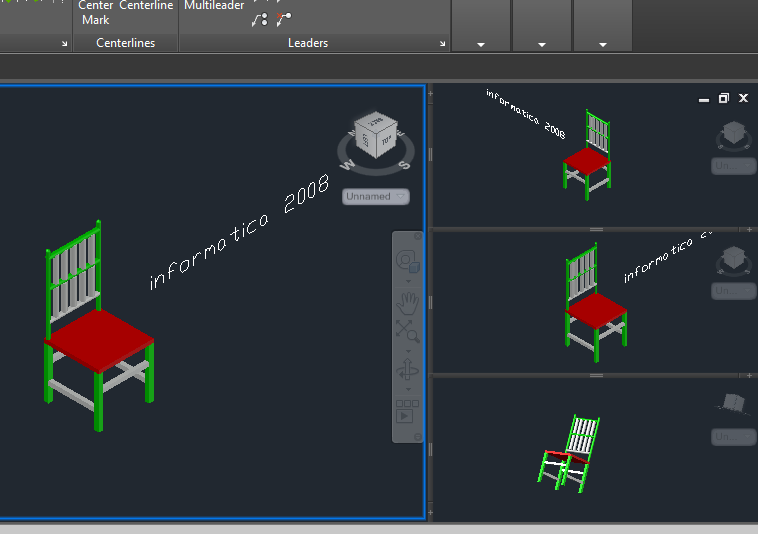Click the Center Mark tool
The width and height of the screenshot is (758, 534).
[96, 12]
